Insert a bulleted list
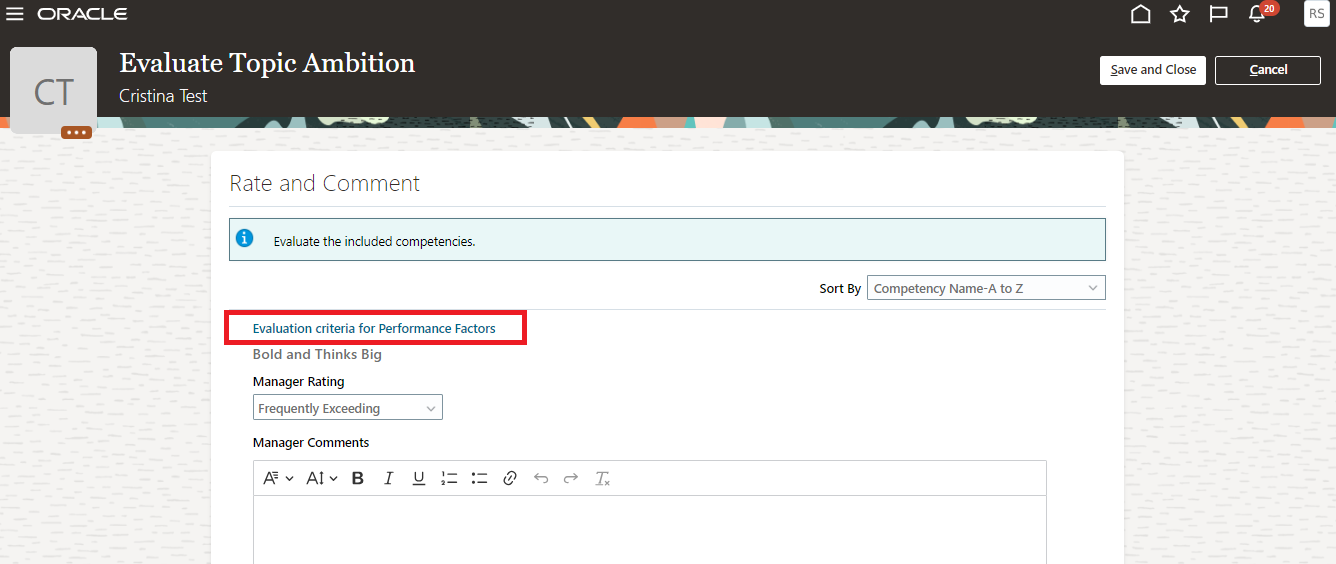Viewport: 1336px width, 564px height. pos(479,478)
